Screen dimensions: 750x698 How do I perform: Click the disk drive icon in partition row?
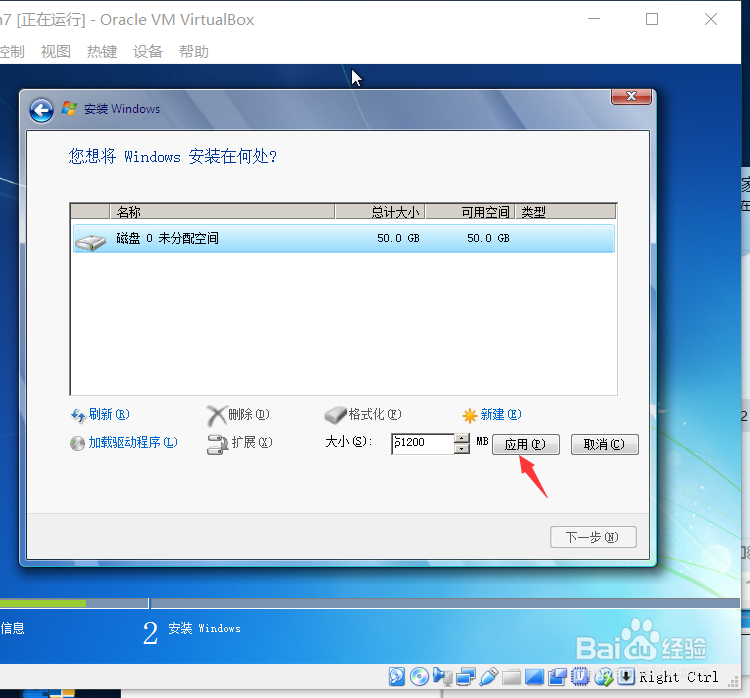[90, 242]
